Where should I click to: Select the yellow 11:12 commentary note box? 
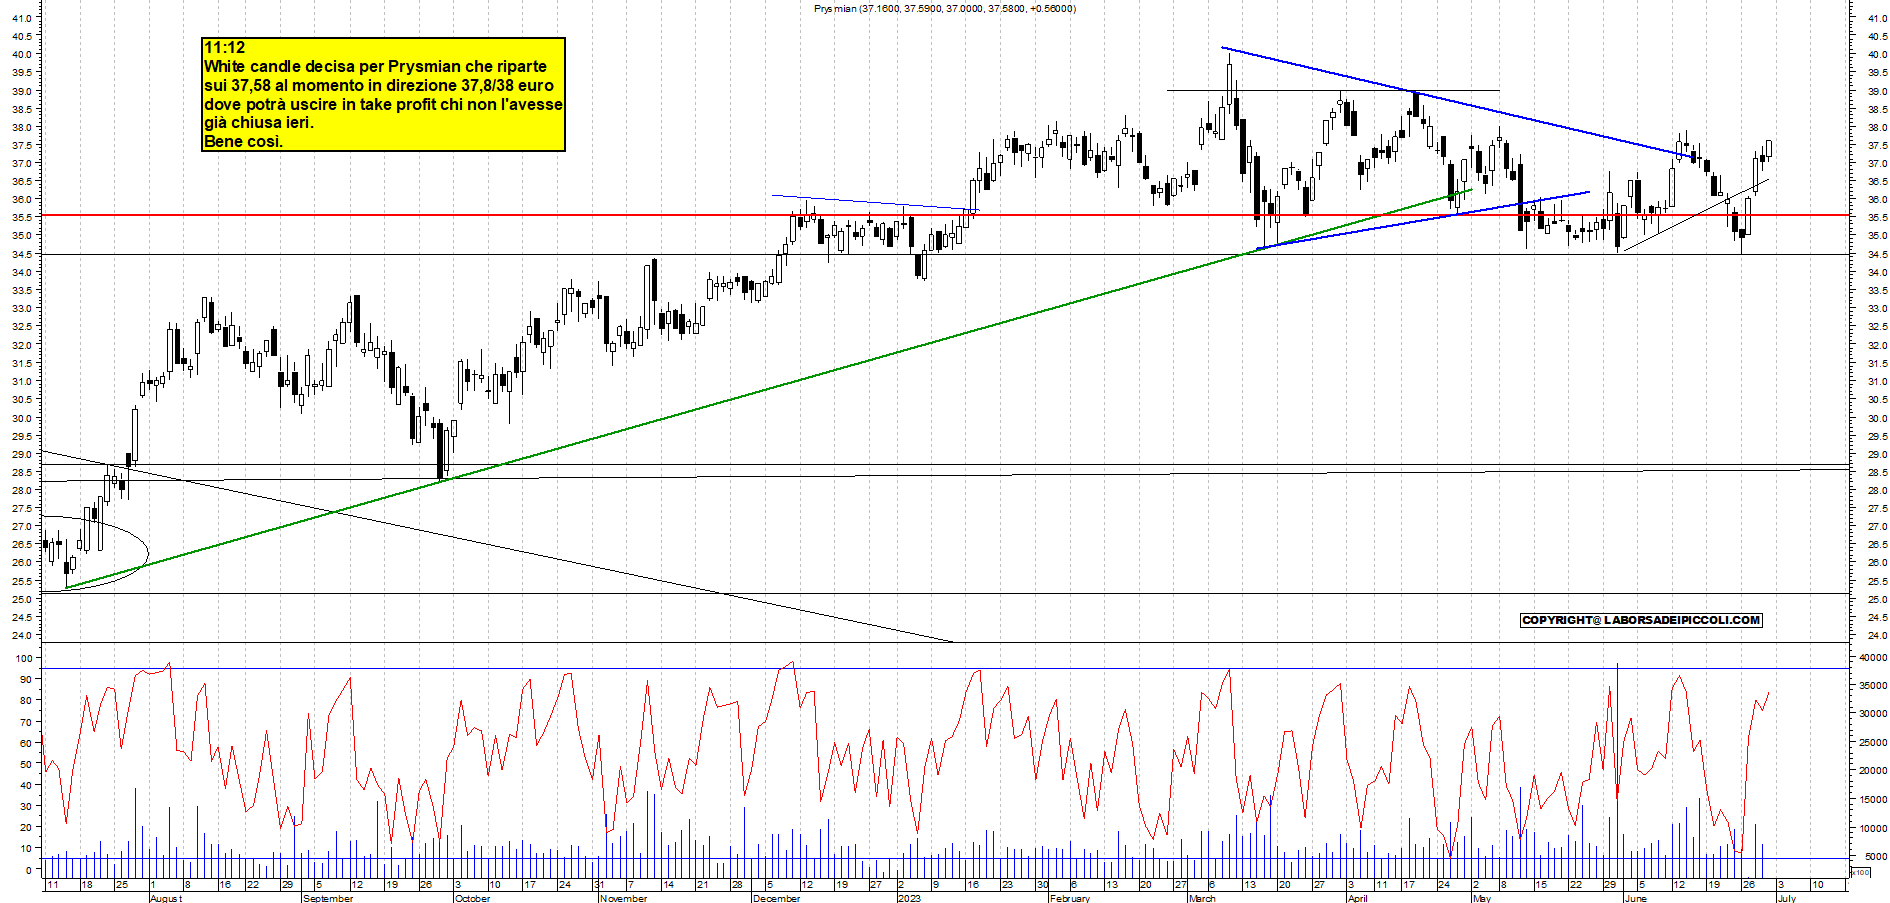(384, 95)
